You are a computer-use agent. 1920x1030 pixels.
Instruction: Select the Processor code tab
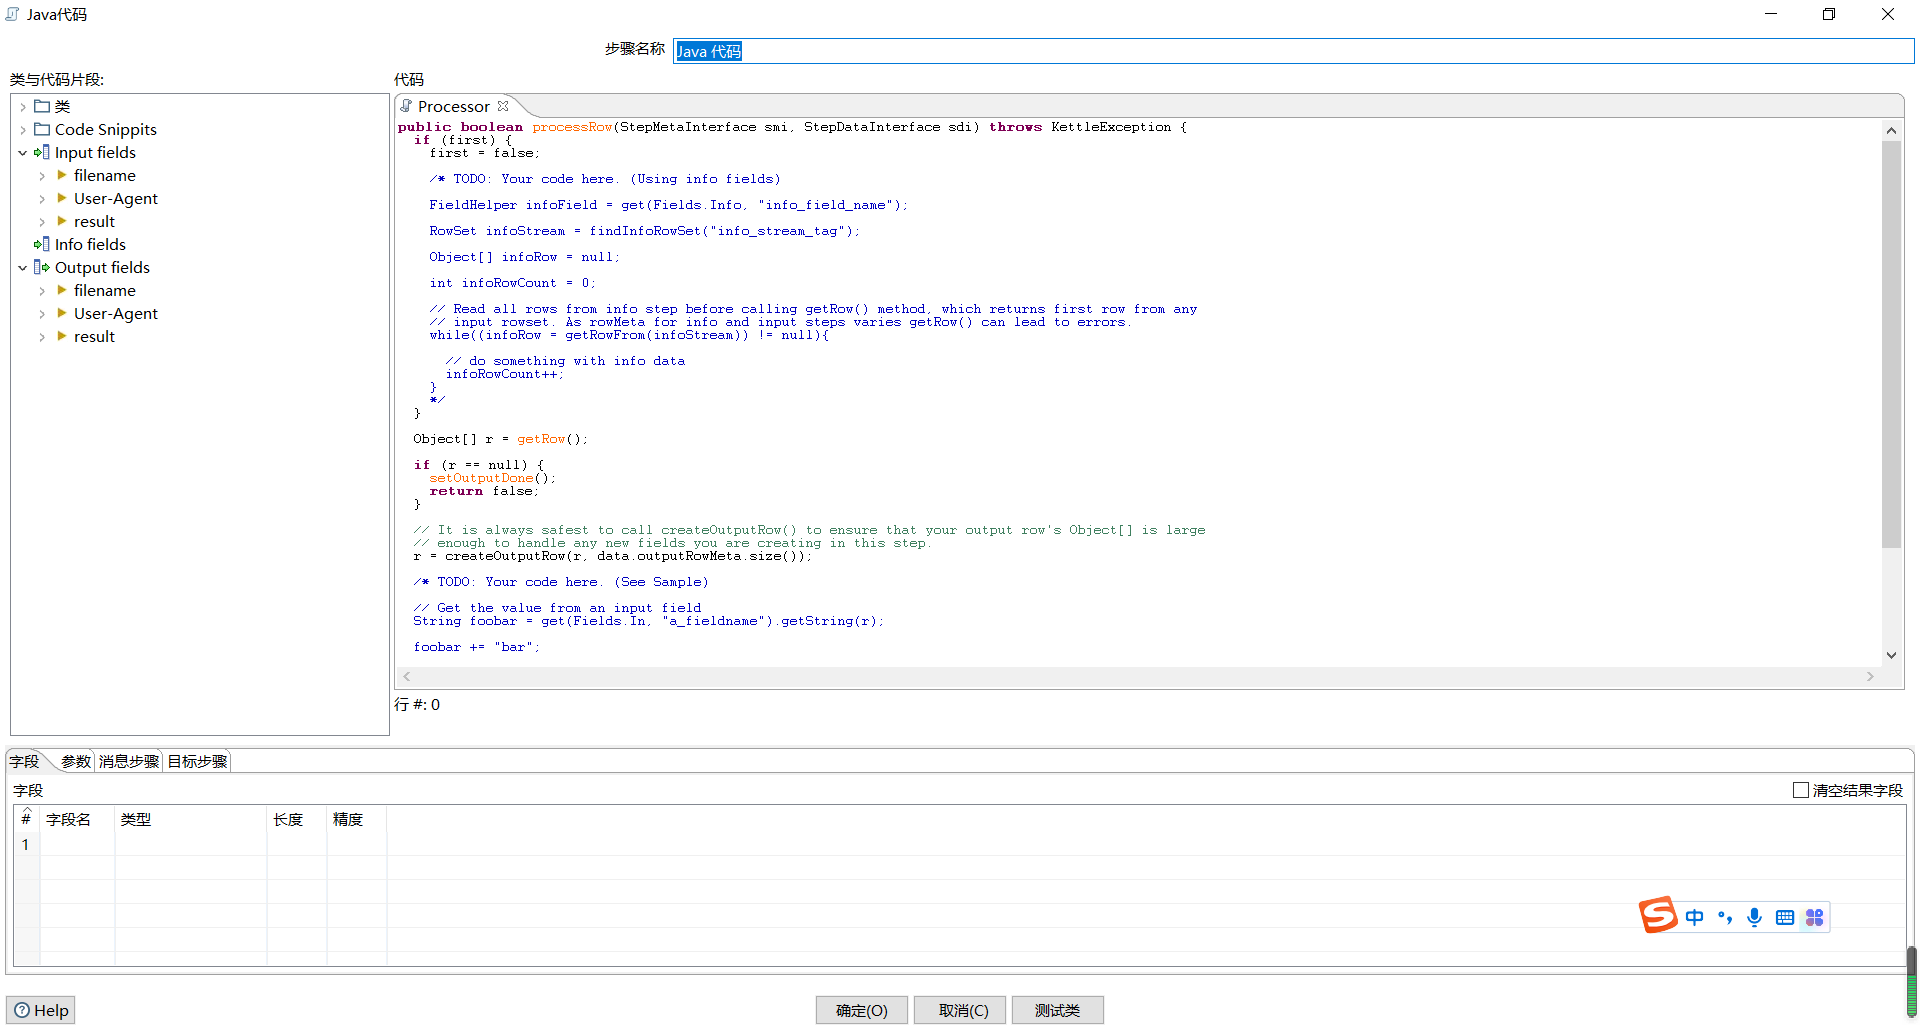click(454, 106)
